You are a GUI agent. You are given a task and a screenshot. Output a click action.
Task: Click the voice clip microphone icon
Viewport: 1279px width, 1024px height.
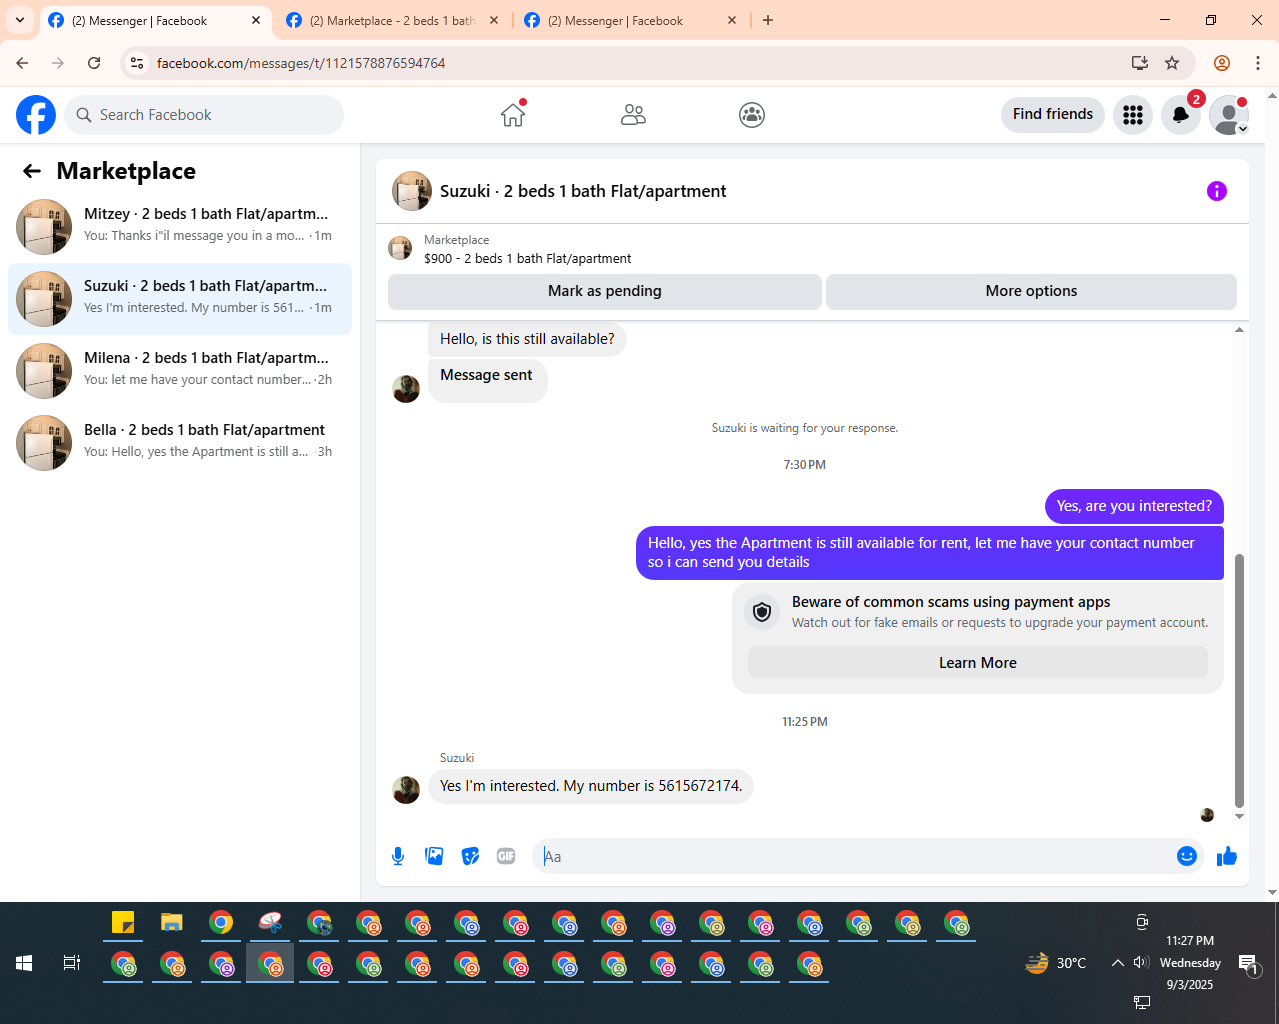click(398, 856)
